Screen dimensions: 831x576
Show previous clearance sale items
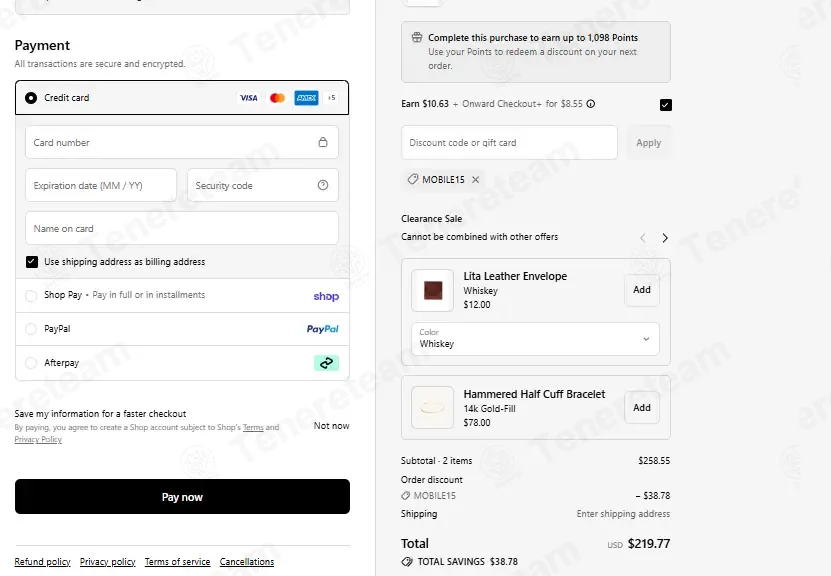click(642, 238)
